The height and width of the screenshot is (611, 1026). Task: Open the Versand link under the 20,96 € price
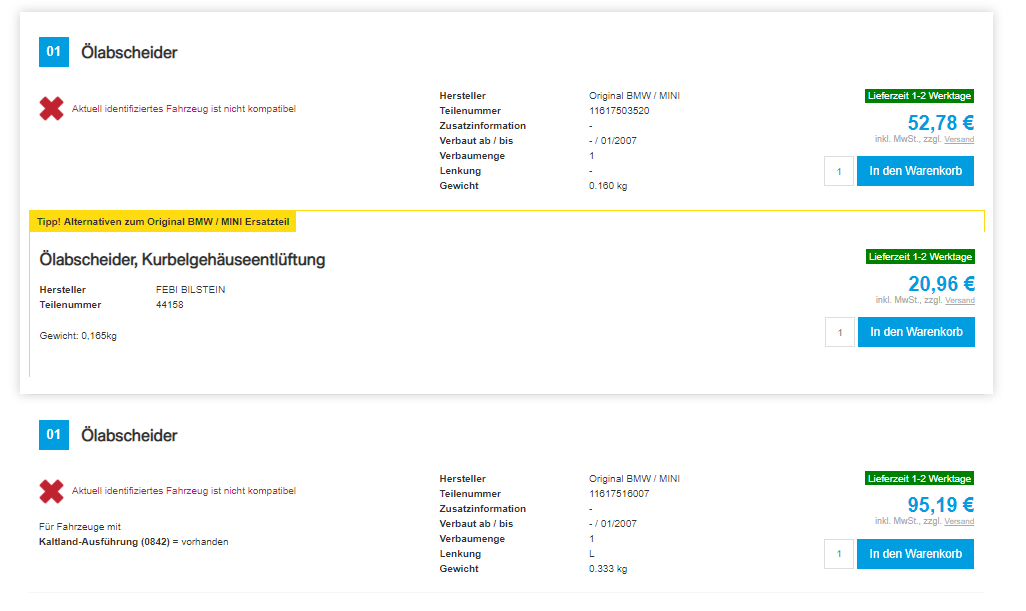tap(959, 301)
